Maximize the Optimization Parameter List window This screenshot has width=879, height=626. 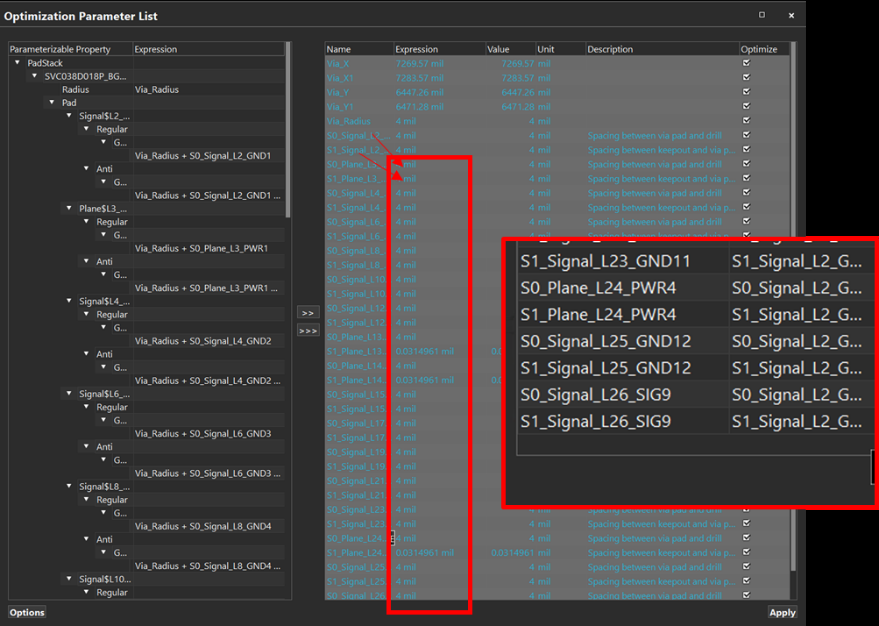click(x=762, y=15)
